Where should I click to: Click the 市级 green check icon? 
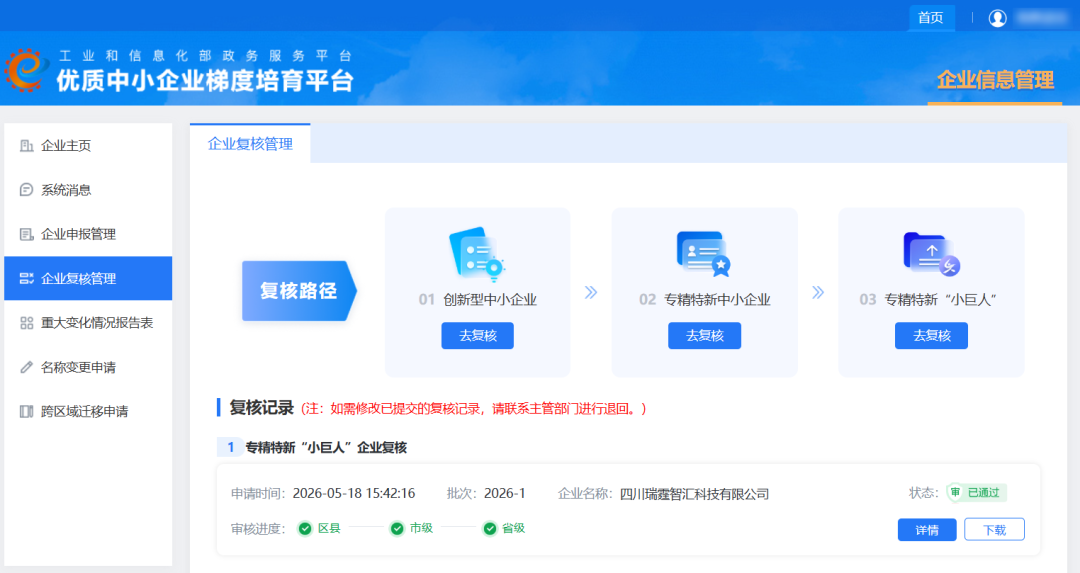397,528
